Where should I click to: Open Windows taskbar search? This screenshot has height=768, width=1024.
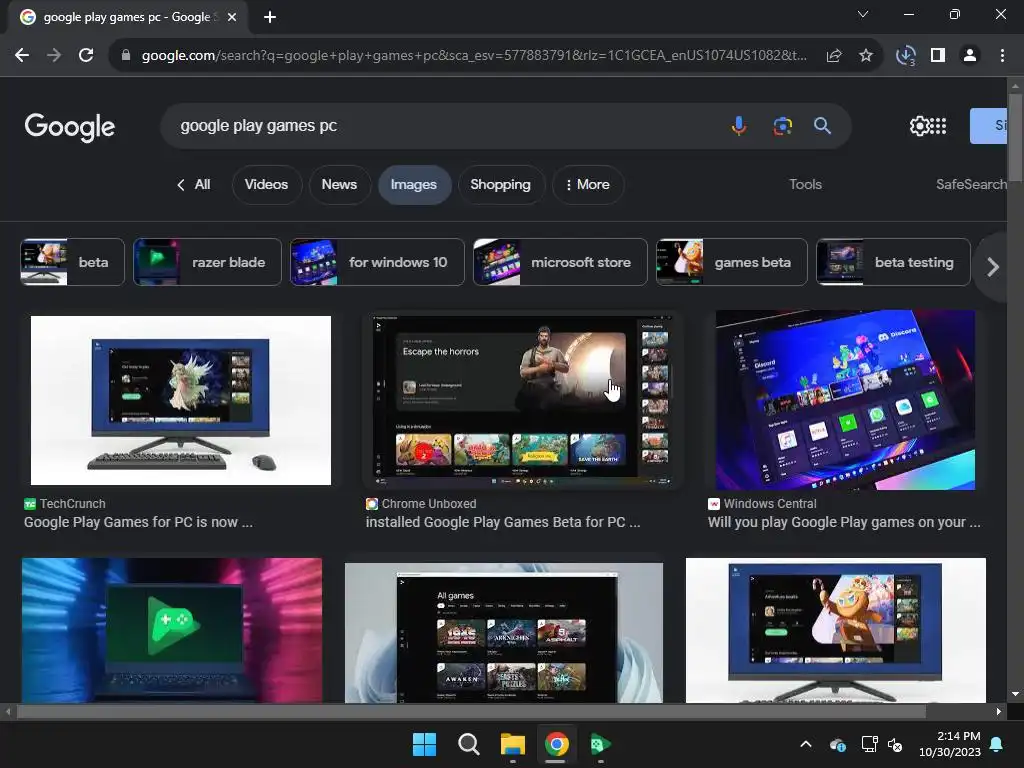click(x=468, y=744)
